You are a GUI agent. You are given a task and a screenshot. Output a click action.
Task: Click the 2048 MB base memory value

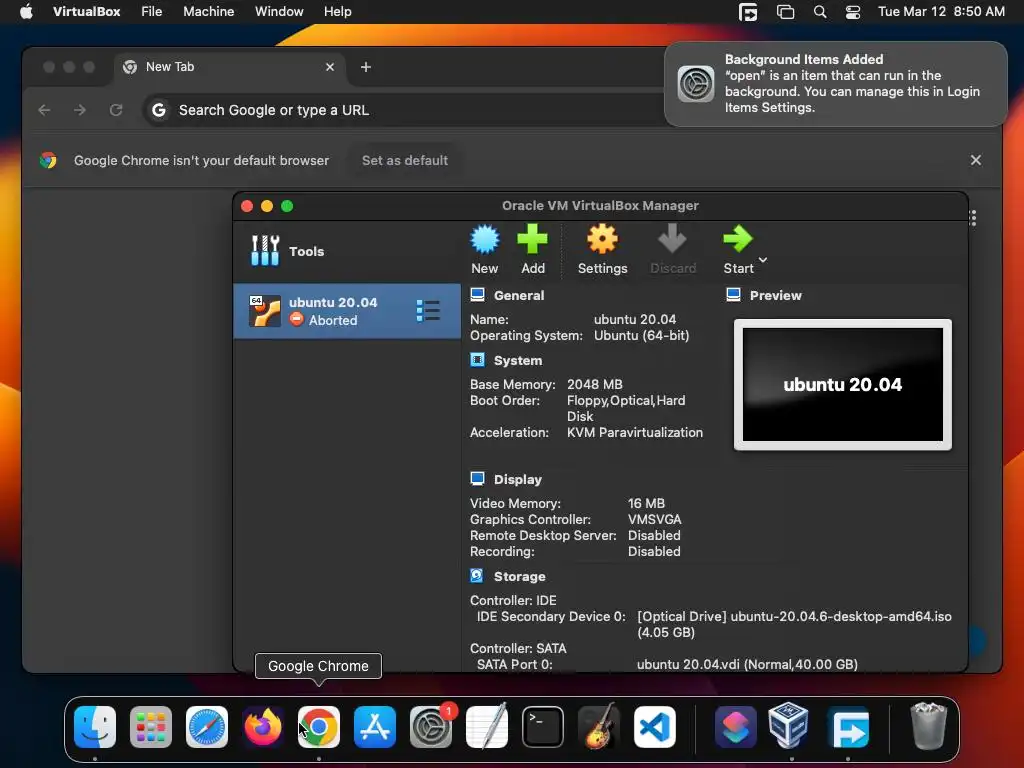[x=594, y=385]
